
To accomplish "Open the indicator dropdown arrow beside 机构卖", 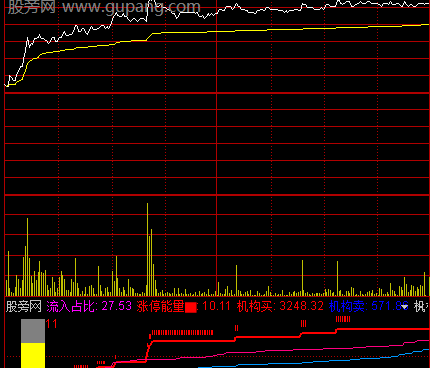I will coord(404,307).
